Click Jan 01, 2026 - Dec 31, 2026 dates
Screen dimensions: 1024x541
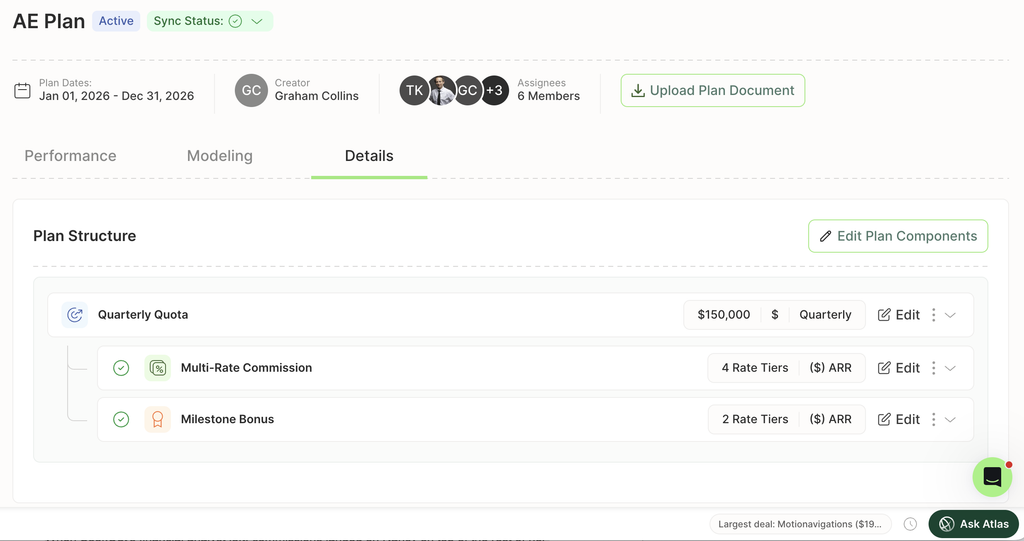click(116, 96)
